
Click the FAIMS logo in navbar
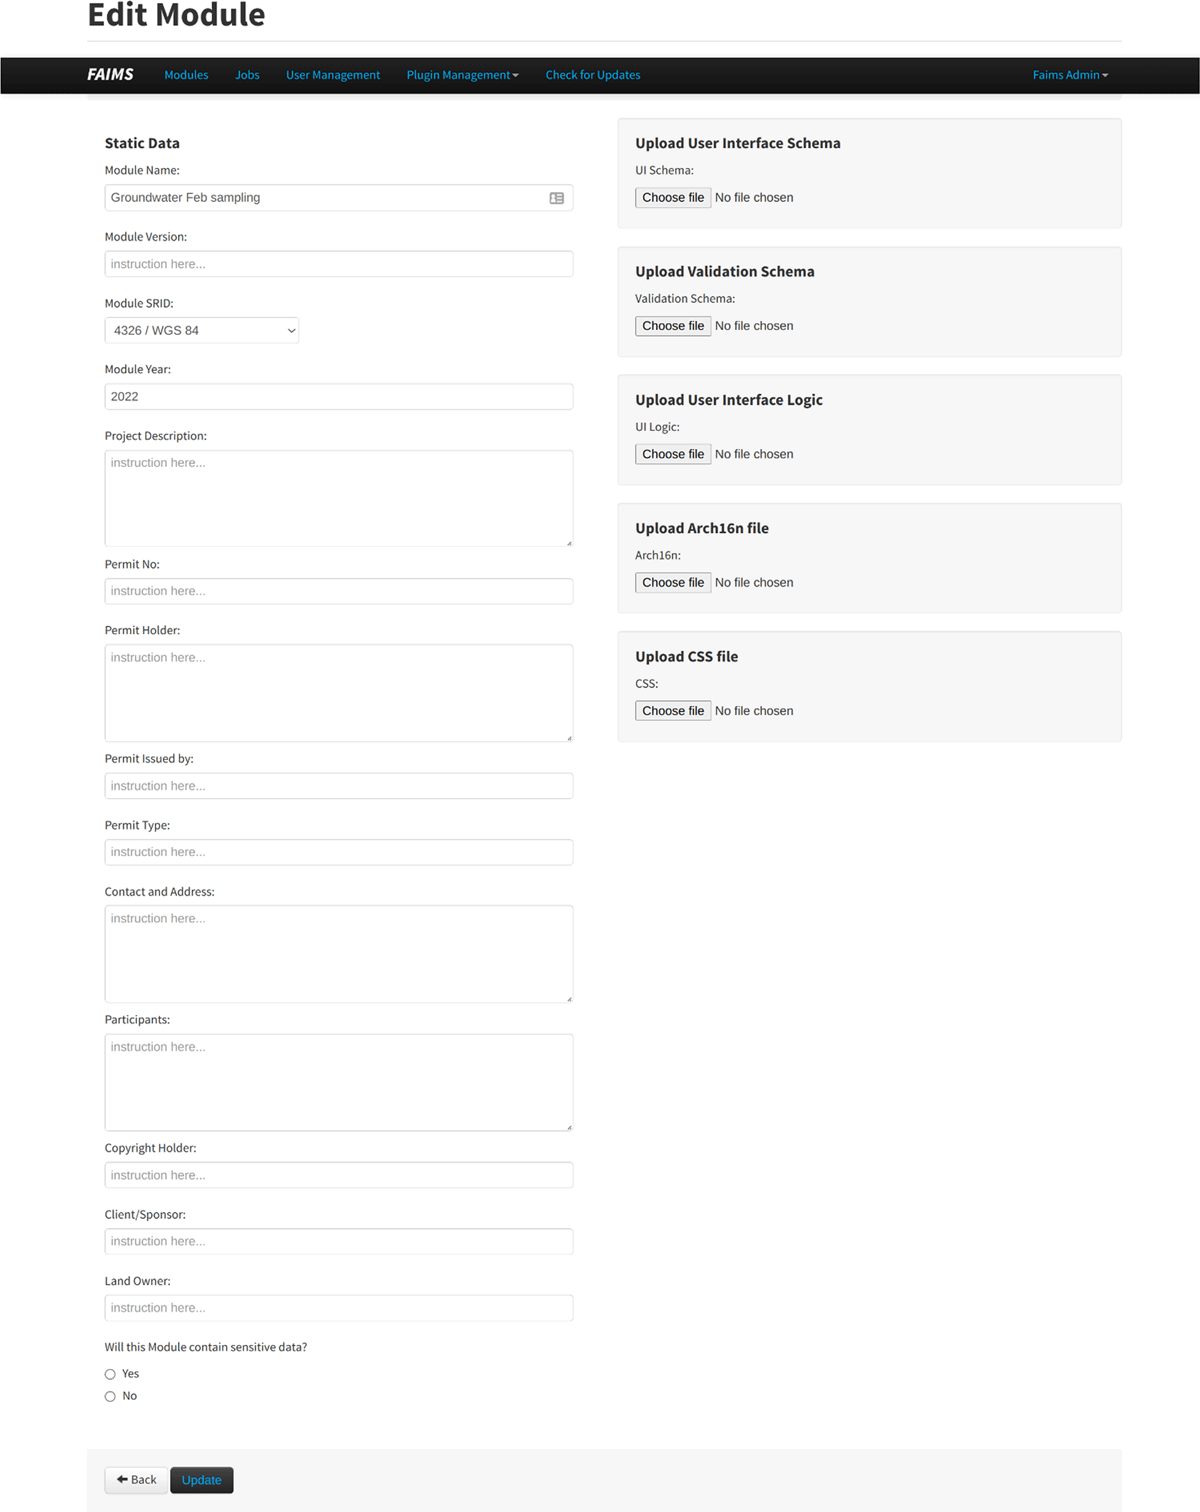pyautogui.click(x=110, y=75)
